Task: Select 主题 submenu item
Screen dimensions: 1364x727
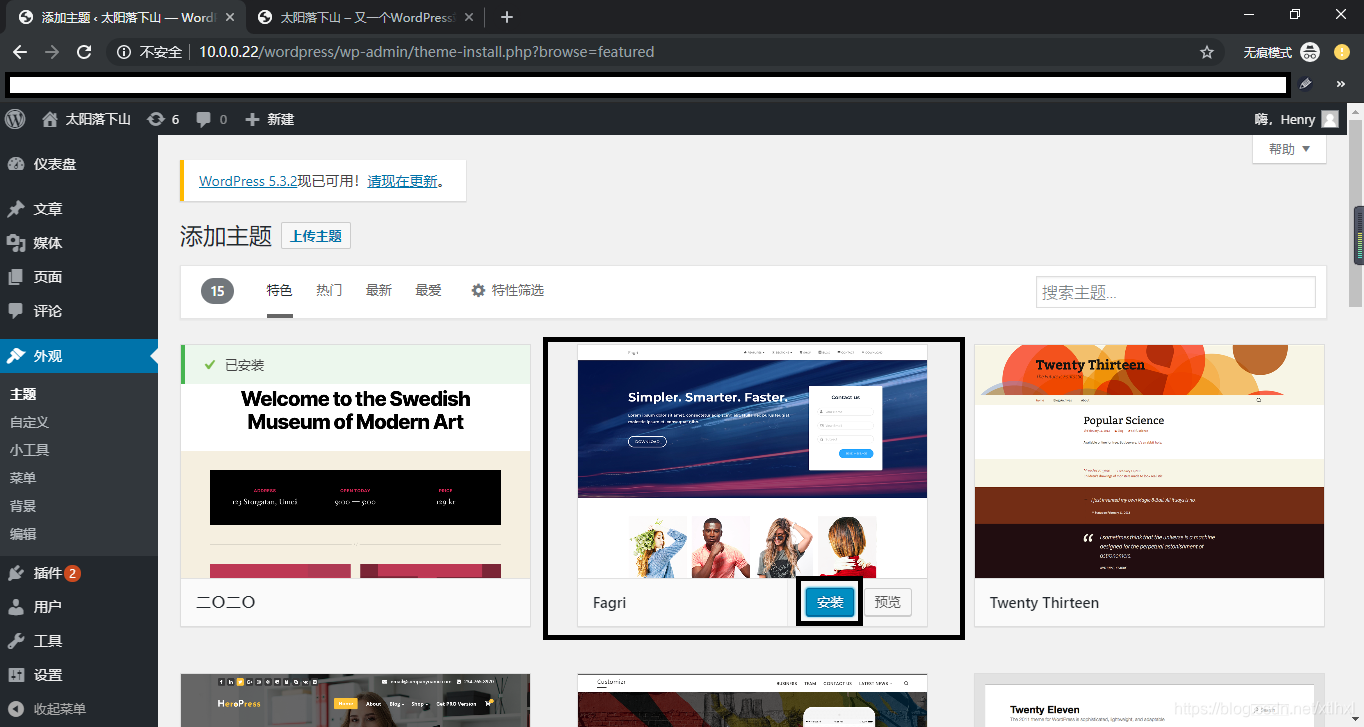Action: coord(23,394)
